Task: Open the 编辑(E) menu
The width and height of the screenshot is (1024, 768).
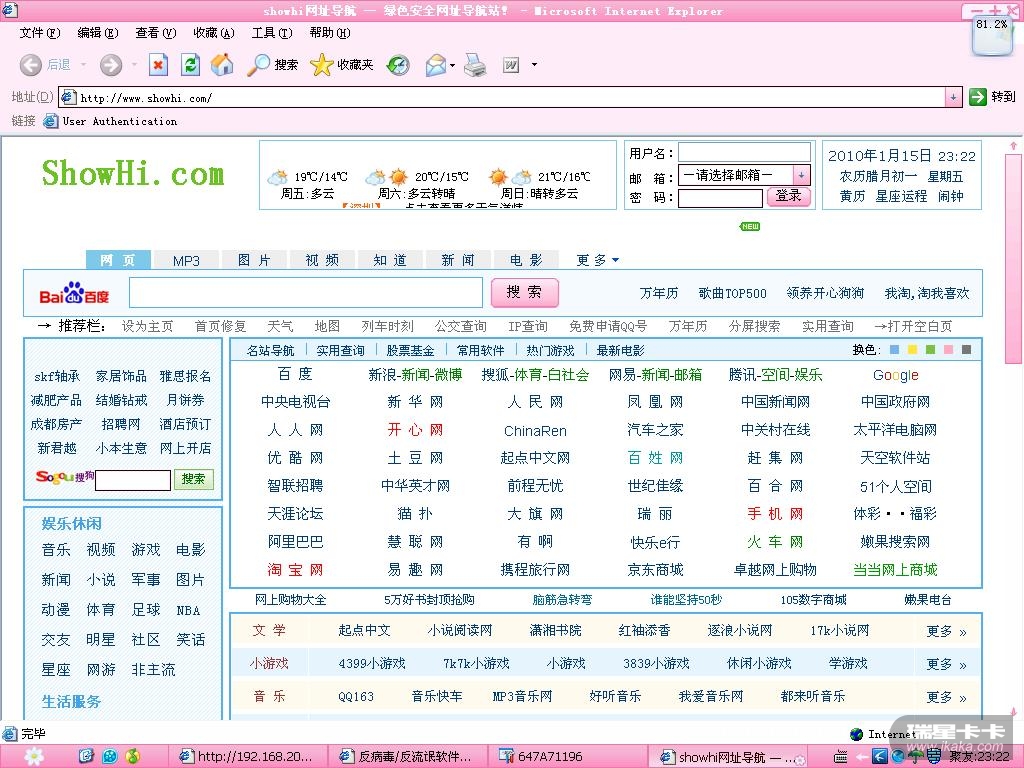Action: coord(98,33)
